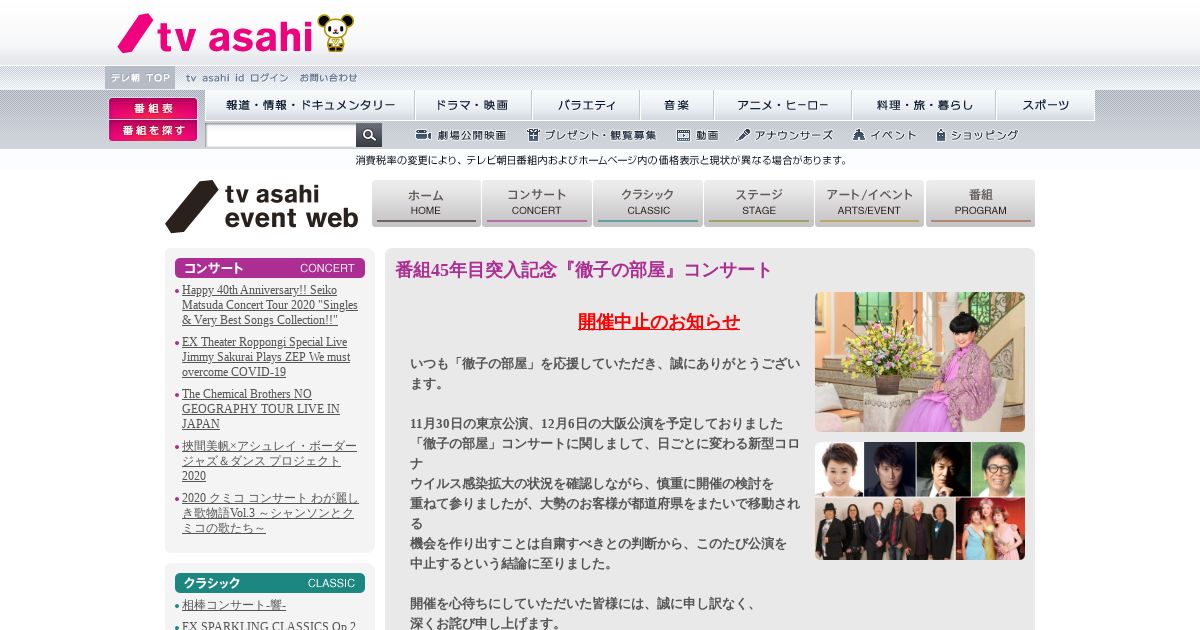The height and width of the screenshot is (630, 1200).
Task: Click the tv asahi logo
Action: pos(215,35)
